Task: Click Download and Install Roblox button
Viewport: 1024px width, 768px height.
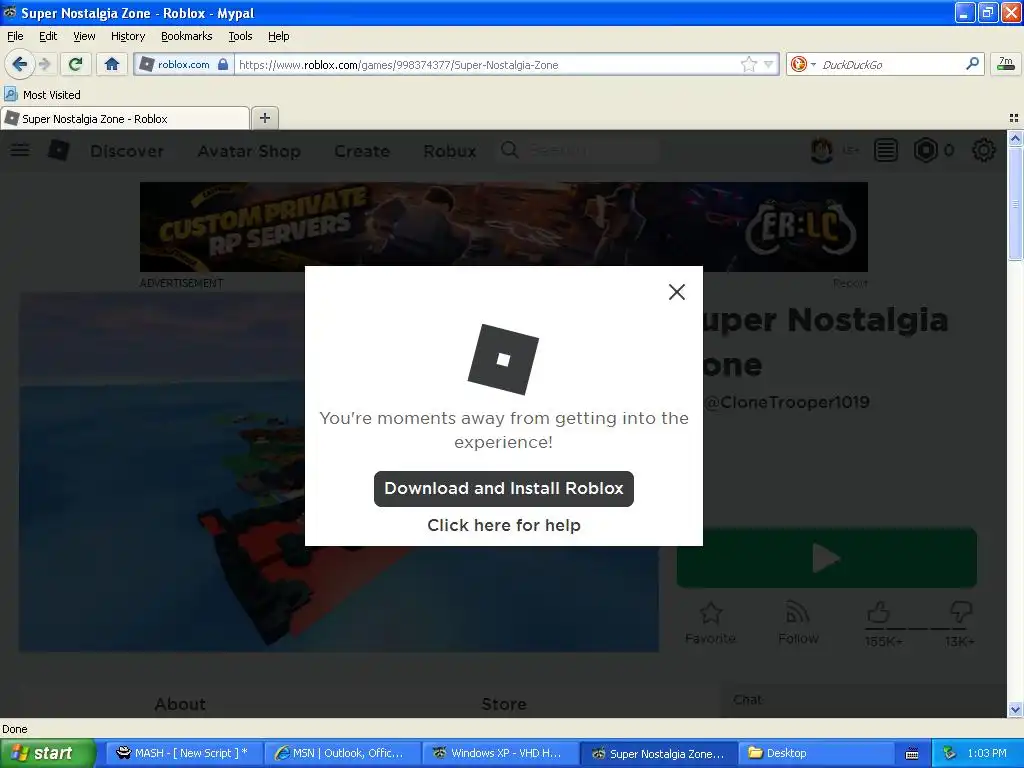Action: (504, 488)
